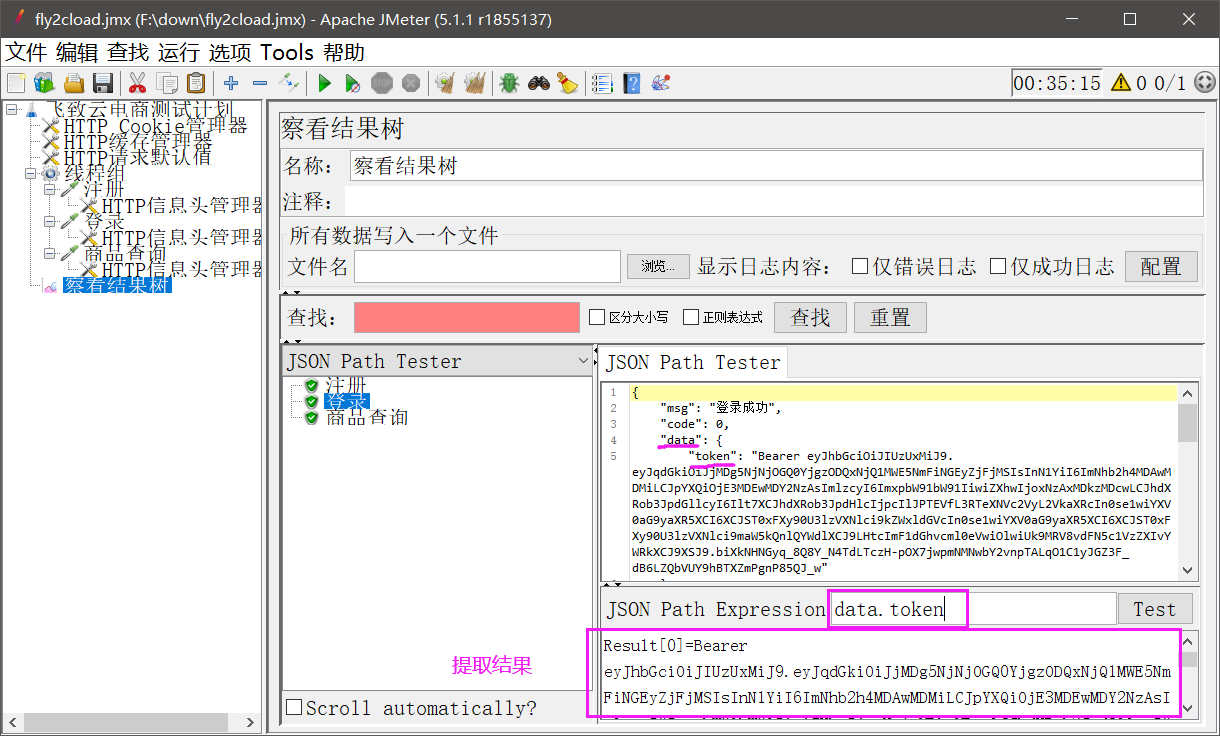Open the JSON Path Tester view dropdown
The height and width of the screenshot is (736, 1220).
pos(583,361)
